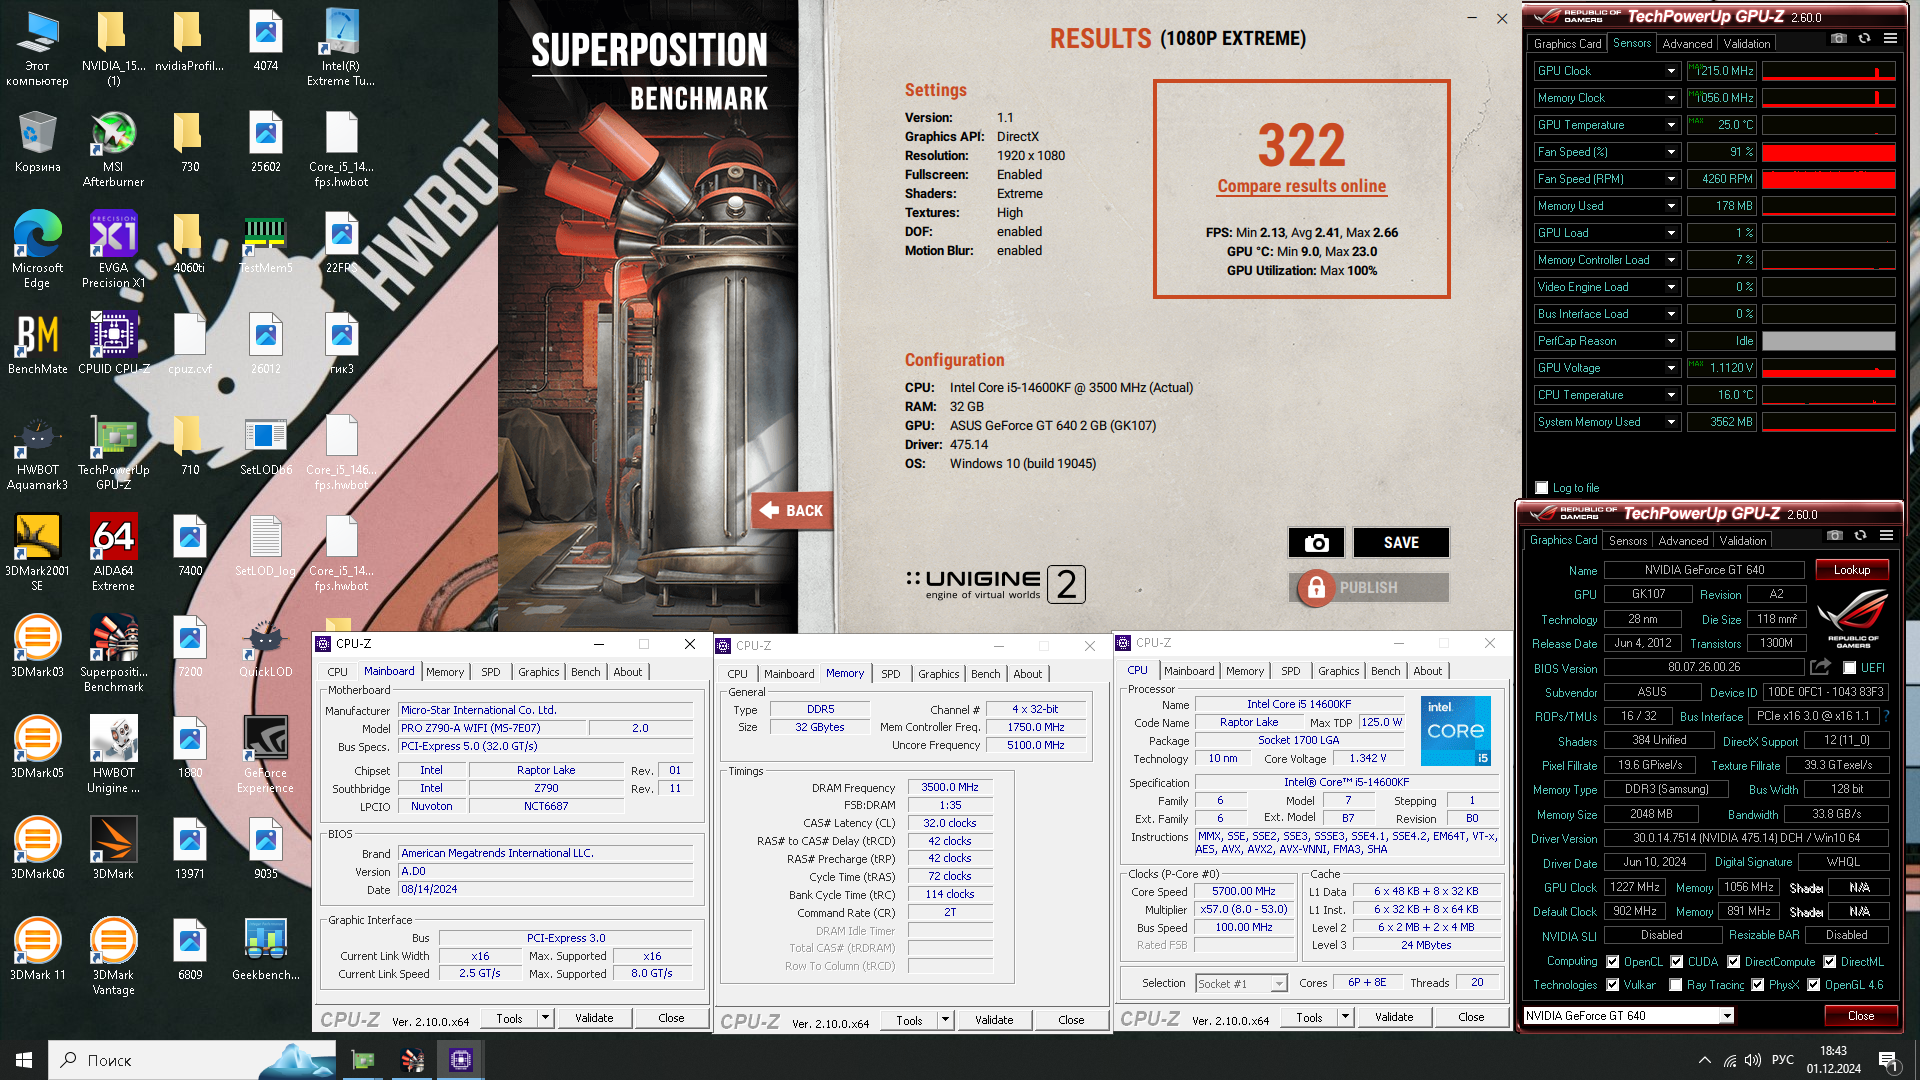Open MSI Afterburner desktop icon

pos(113,149)
